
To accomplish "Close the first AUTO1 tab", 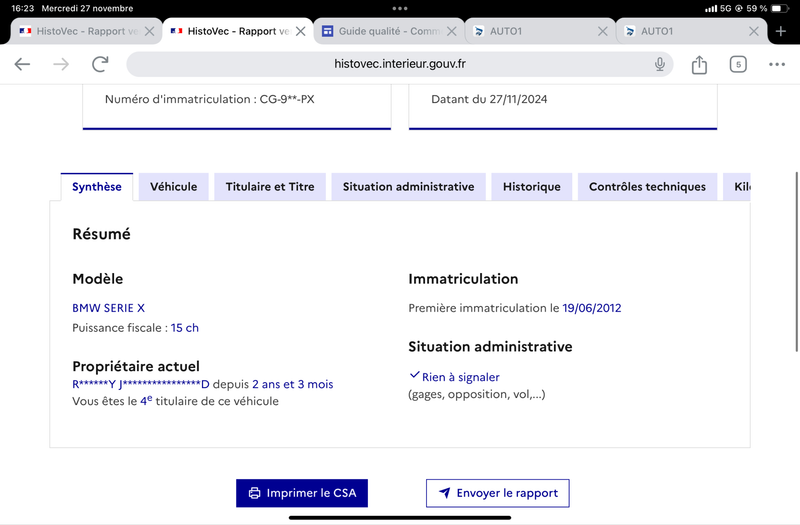I will pos(603,31).
